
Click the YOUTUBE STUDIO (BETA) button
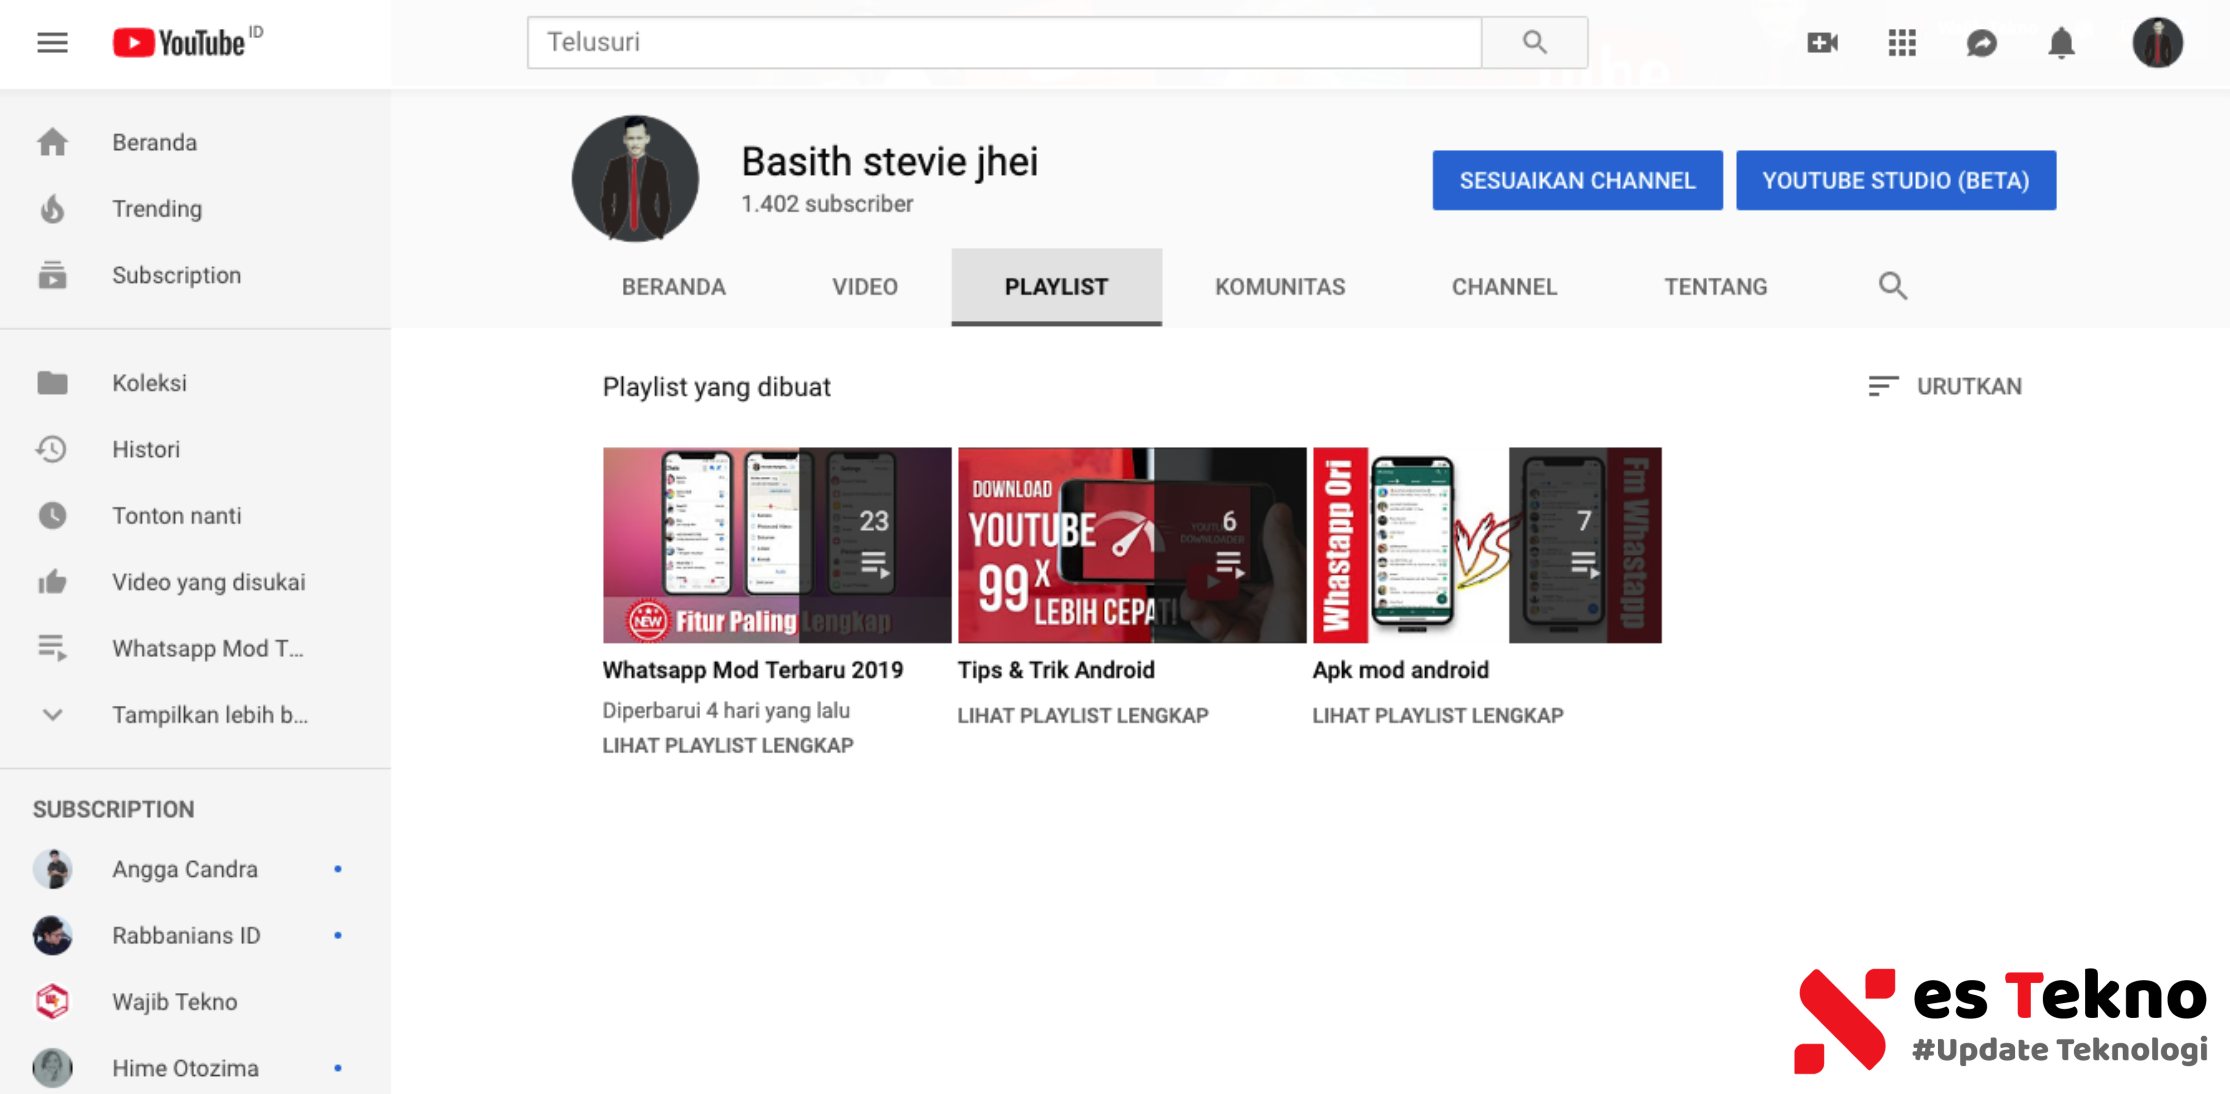pos(1895,180)
